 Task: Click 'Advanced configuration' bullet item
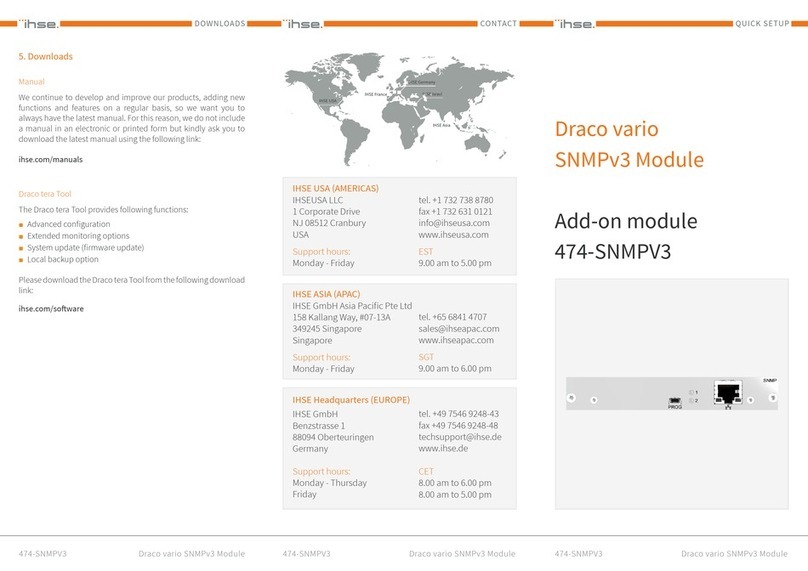pyautogui.click(x=69, y=224)
